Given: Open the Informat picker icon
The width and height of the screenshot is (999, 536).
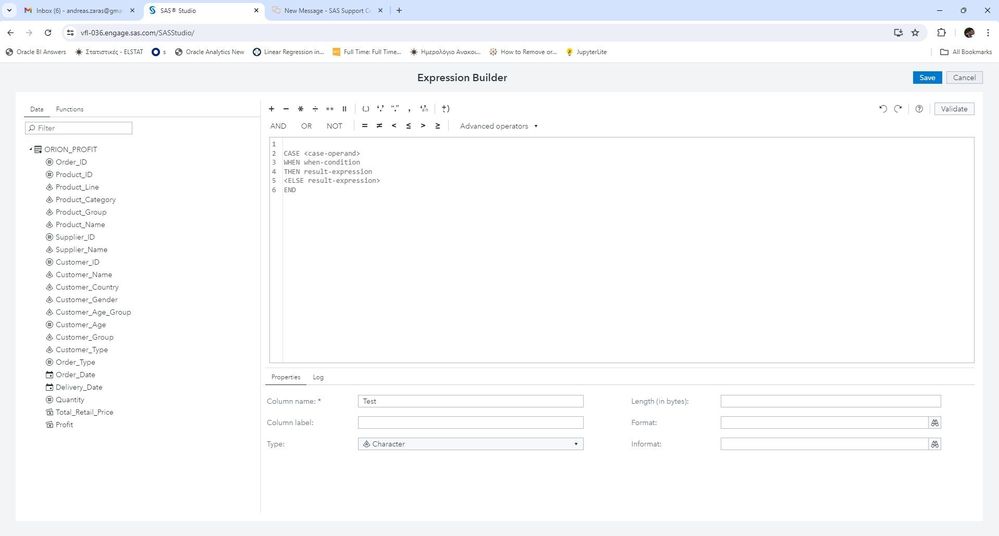Looking at the screenshot, I should [935, 444].
